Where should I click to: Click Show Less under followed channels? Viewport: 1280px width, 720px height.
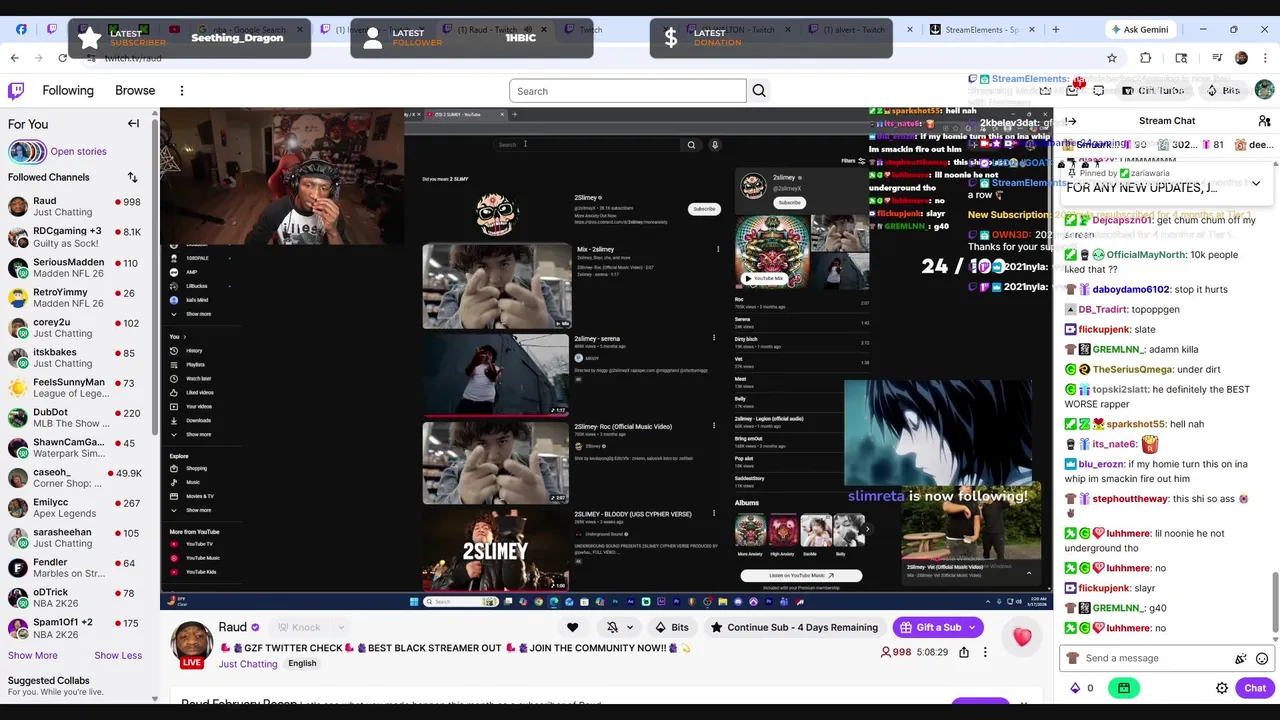[118, 655]
